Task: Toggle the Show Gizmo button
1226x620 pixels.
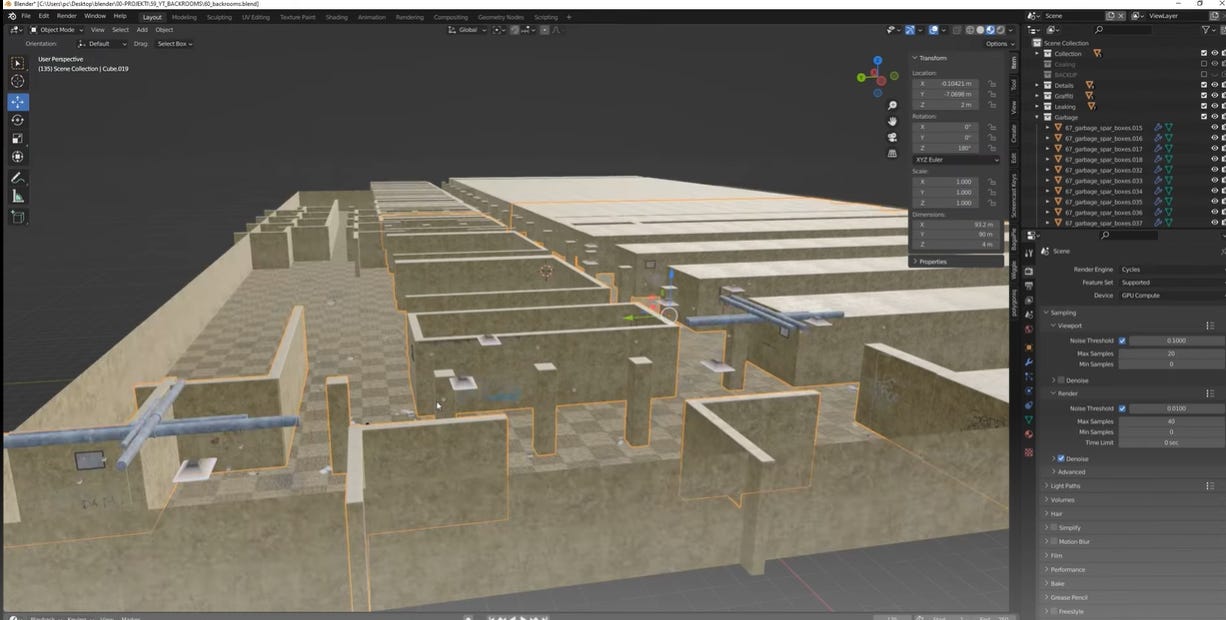Action: (910, 30)
